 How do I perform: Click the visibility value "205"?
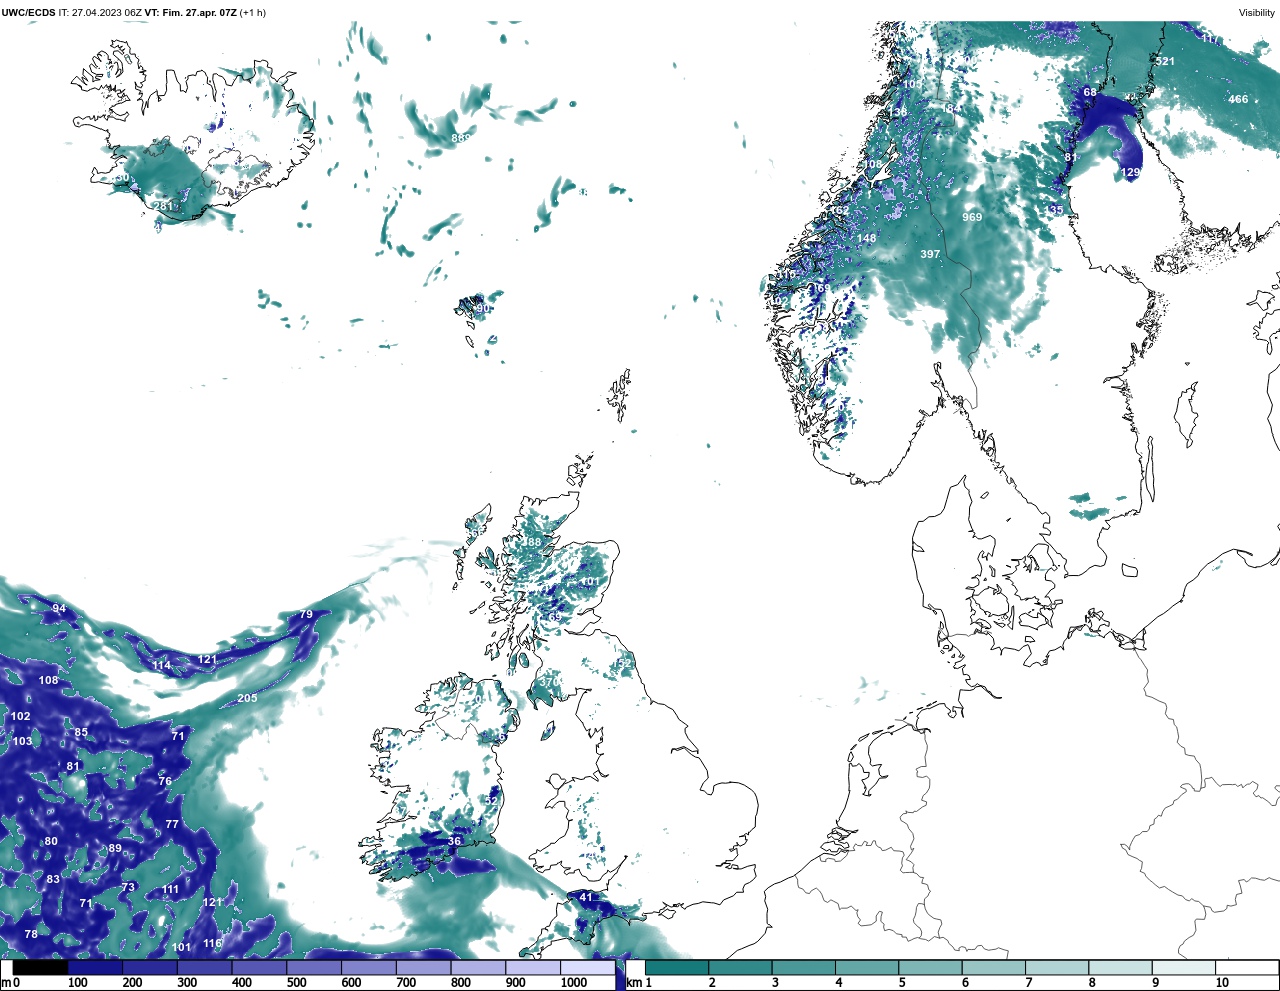click(x=247, y=698)
